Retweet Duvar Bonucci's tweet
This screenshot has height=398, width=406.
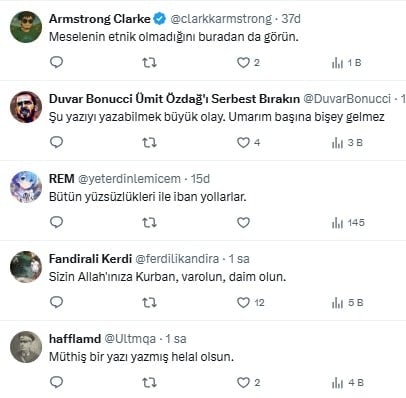(x=149, y=143)
